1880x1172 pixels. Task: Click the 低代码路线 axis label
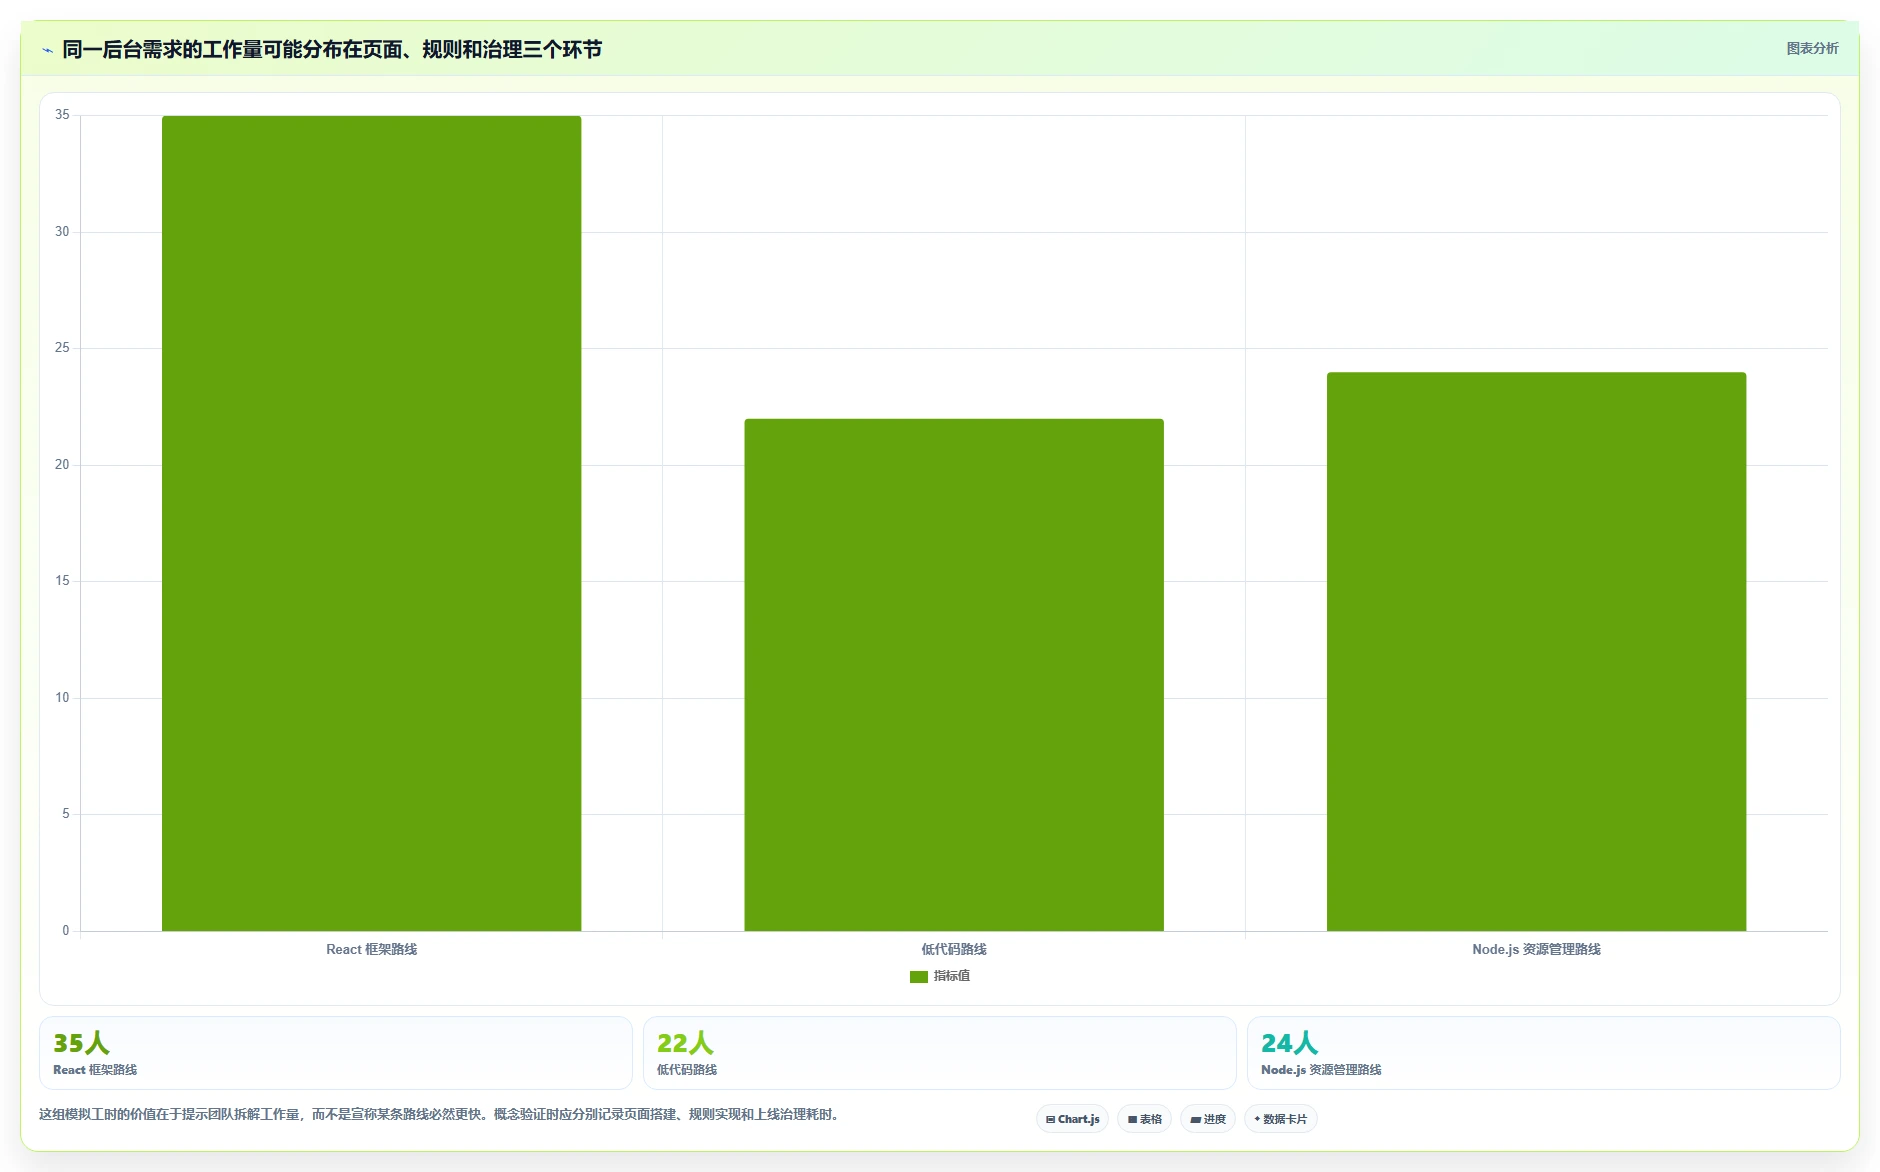[954, 949]
